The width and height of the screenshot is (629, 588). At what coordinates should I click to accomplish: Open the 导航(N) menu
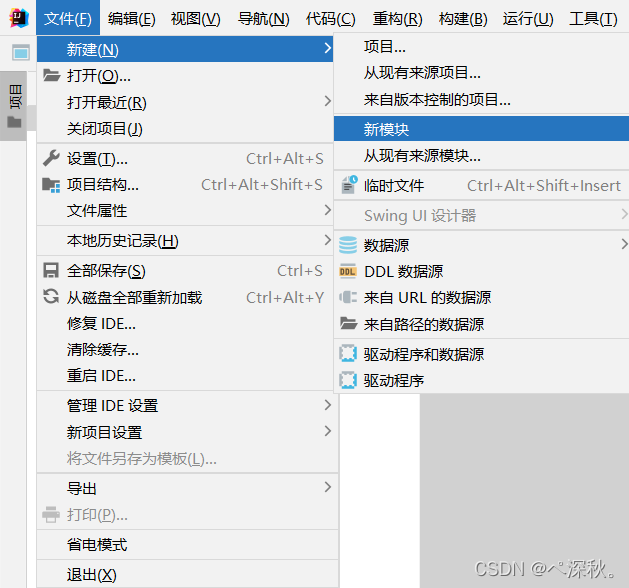pyautogui.click(x=264, y=18)
